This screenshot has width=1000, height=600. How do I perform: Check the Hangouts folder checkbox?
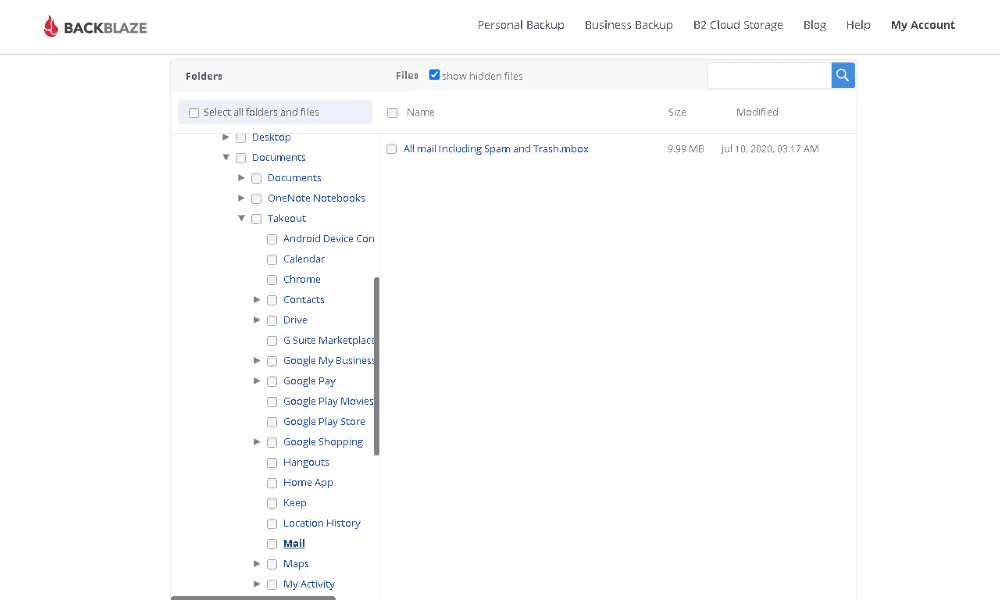point(272,463)
